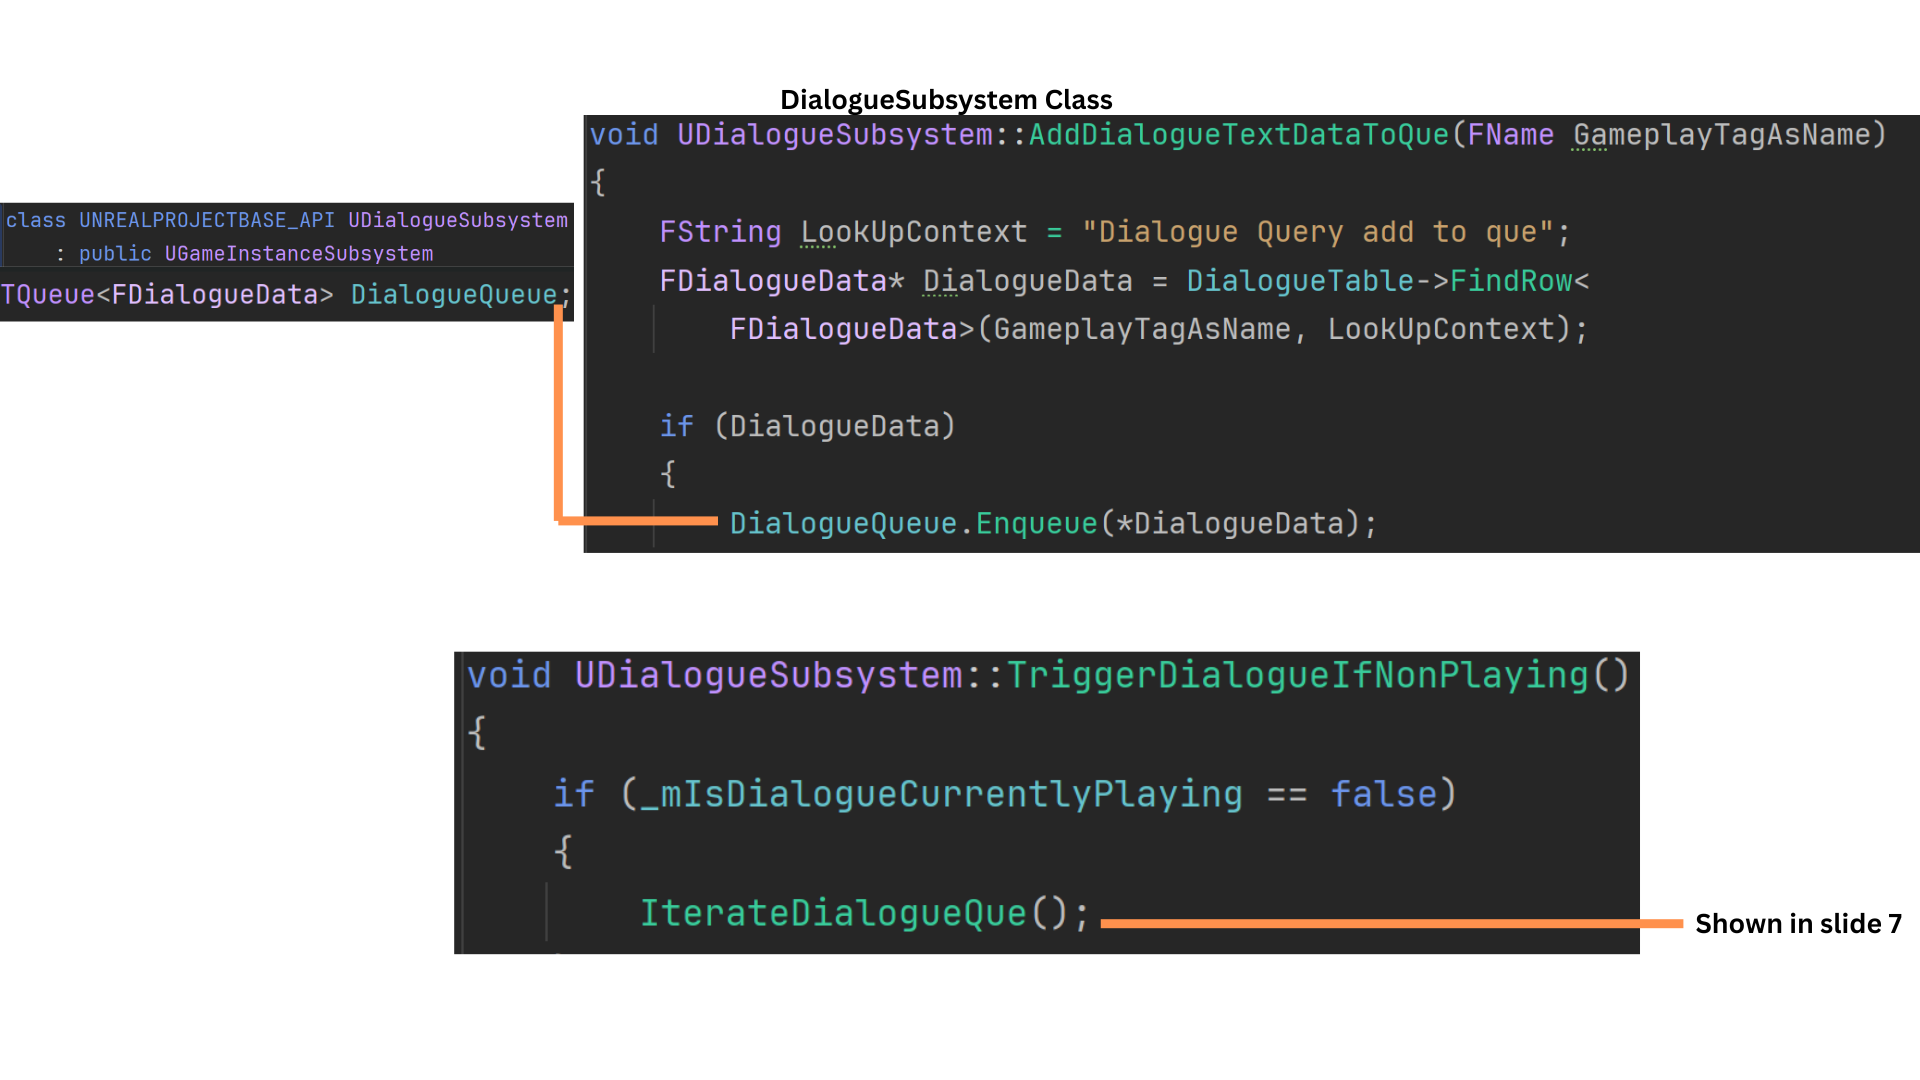Viewport: 1920px width, 1080px height.
Task: Click the DialogueTable identifier
Action: (1299, 281)
